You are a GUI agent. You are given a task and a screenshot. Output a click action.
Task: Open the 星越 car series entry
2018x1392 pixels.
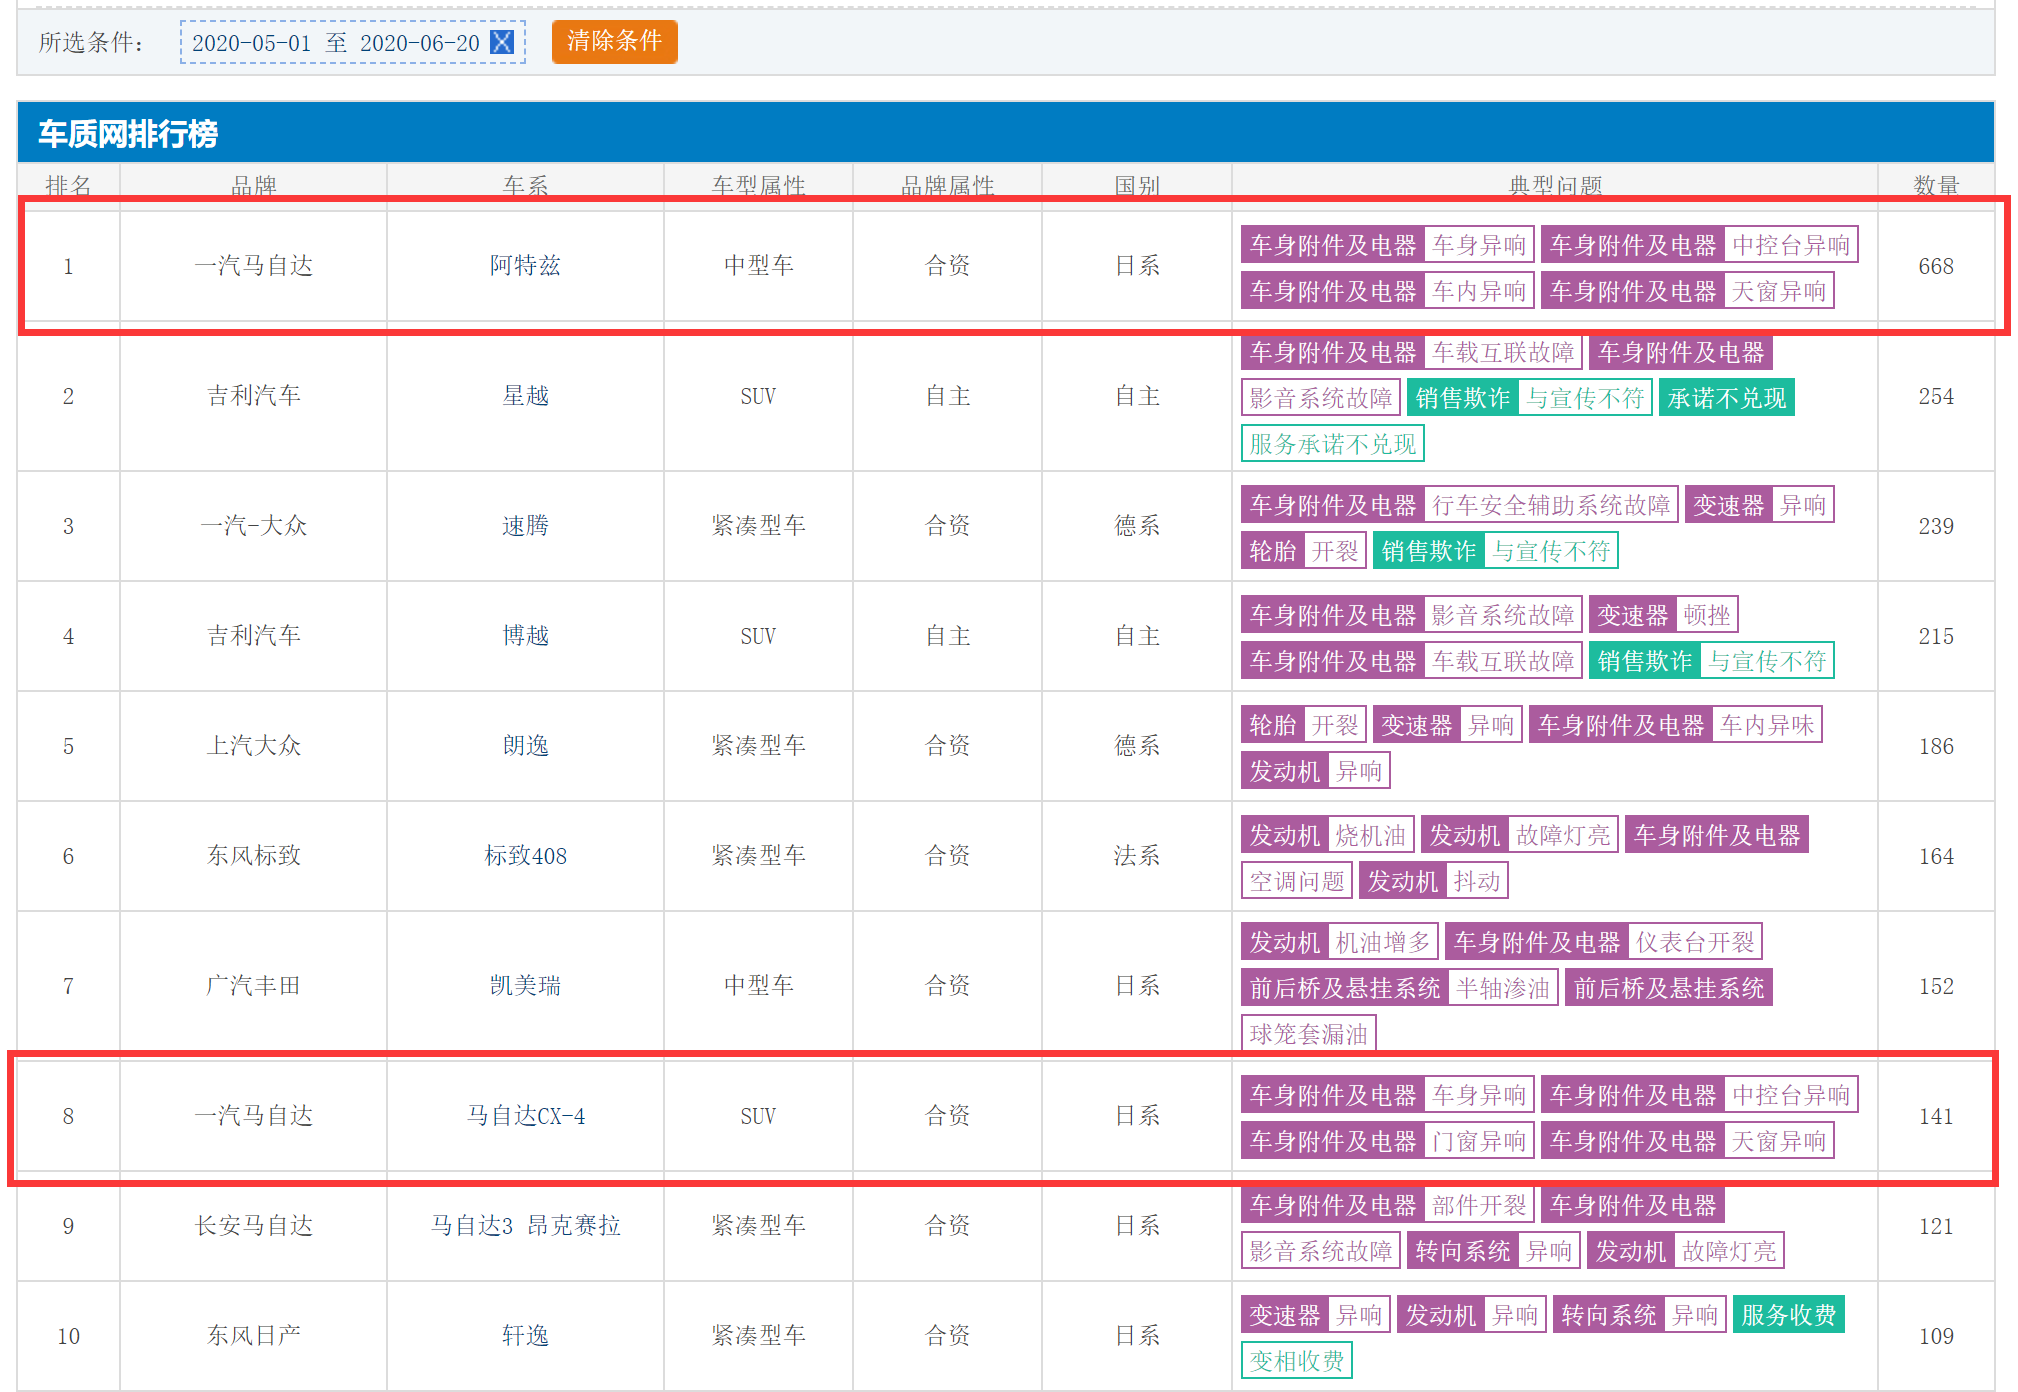pos(525,396)
